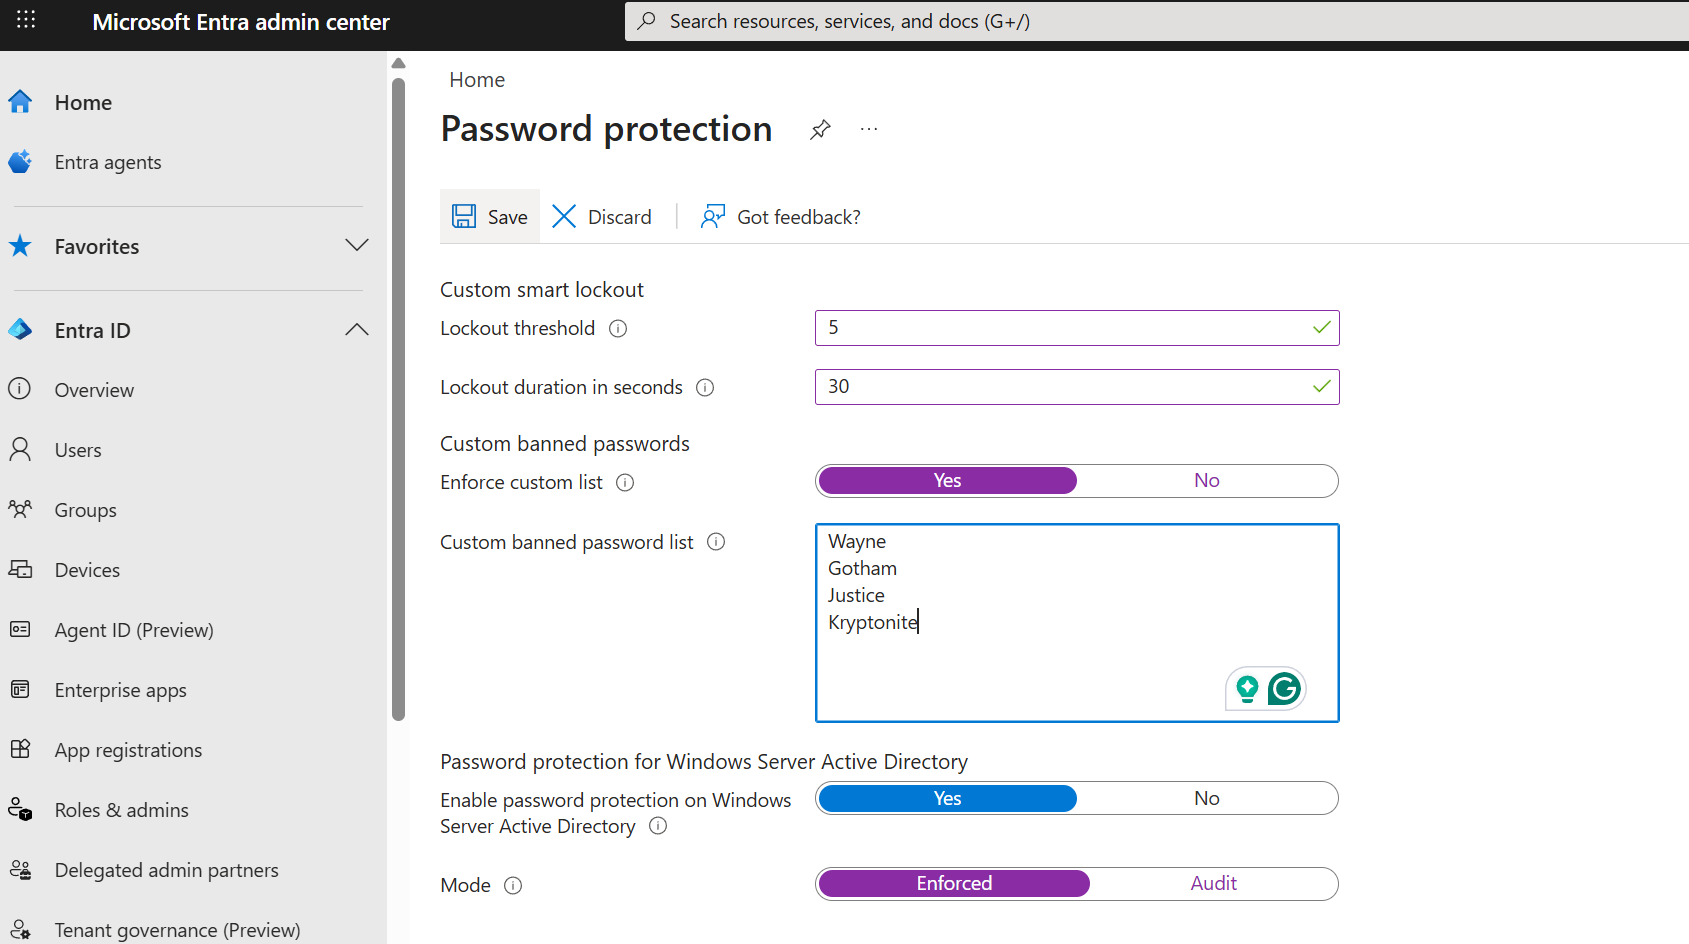The width and height of the screenshot is (1689, 944).
Task: Click the Mode info icon
Action: tap(513, 886)
